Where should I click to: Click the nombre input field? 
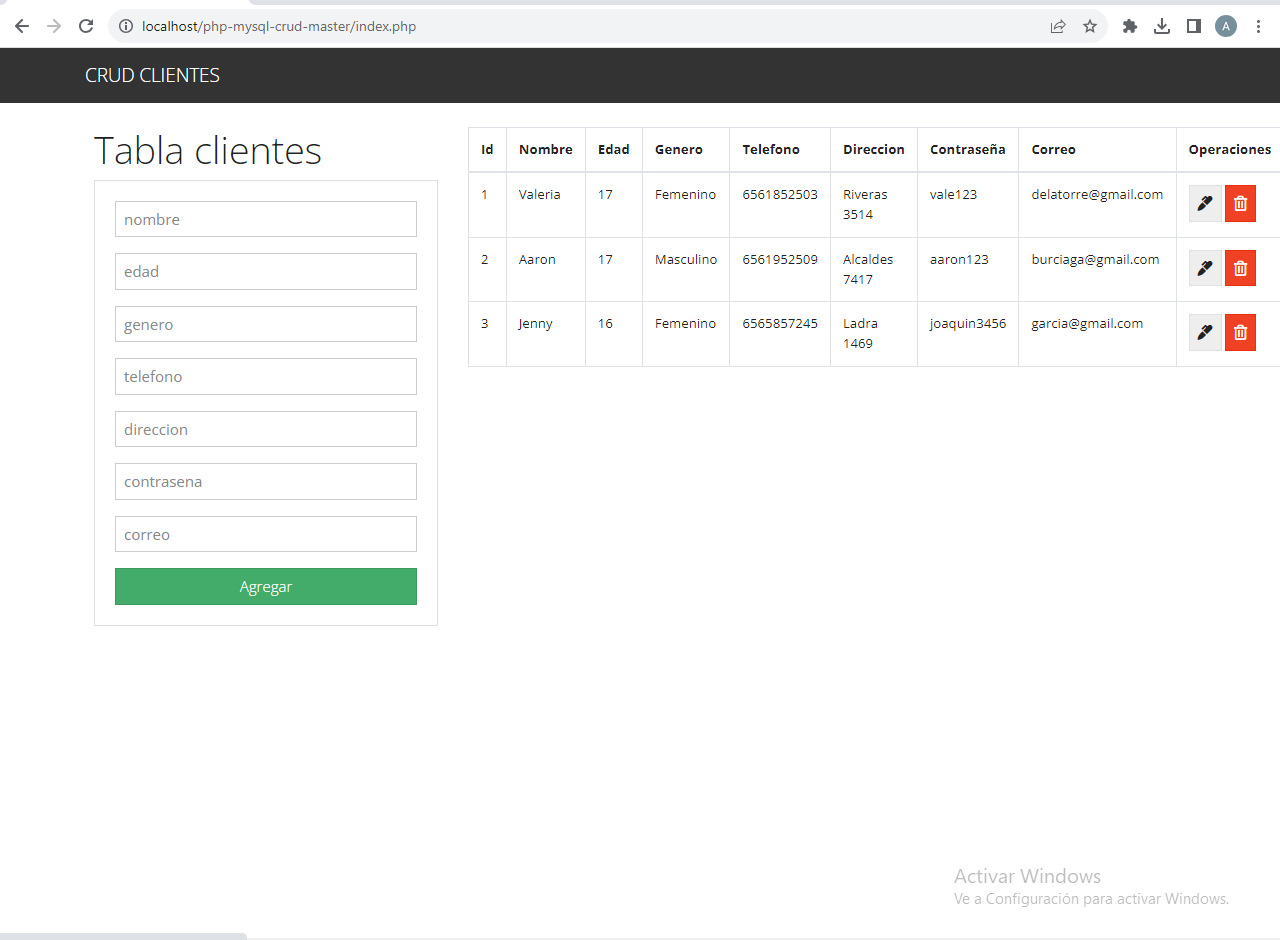pos(265,218)
